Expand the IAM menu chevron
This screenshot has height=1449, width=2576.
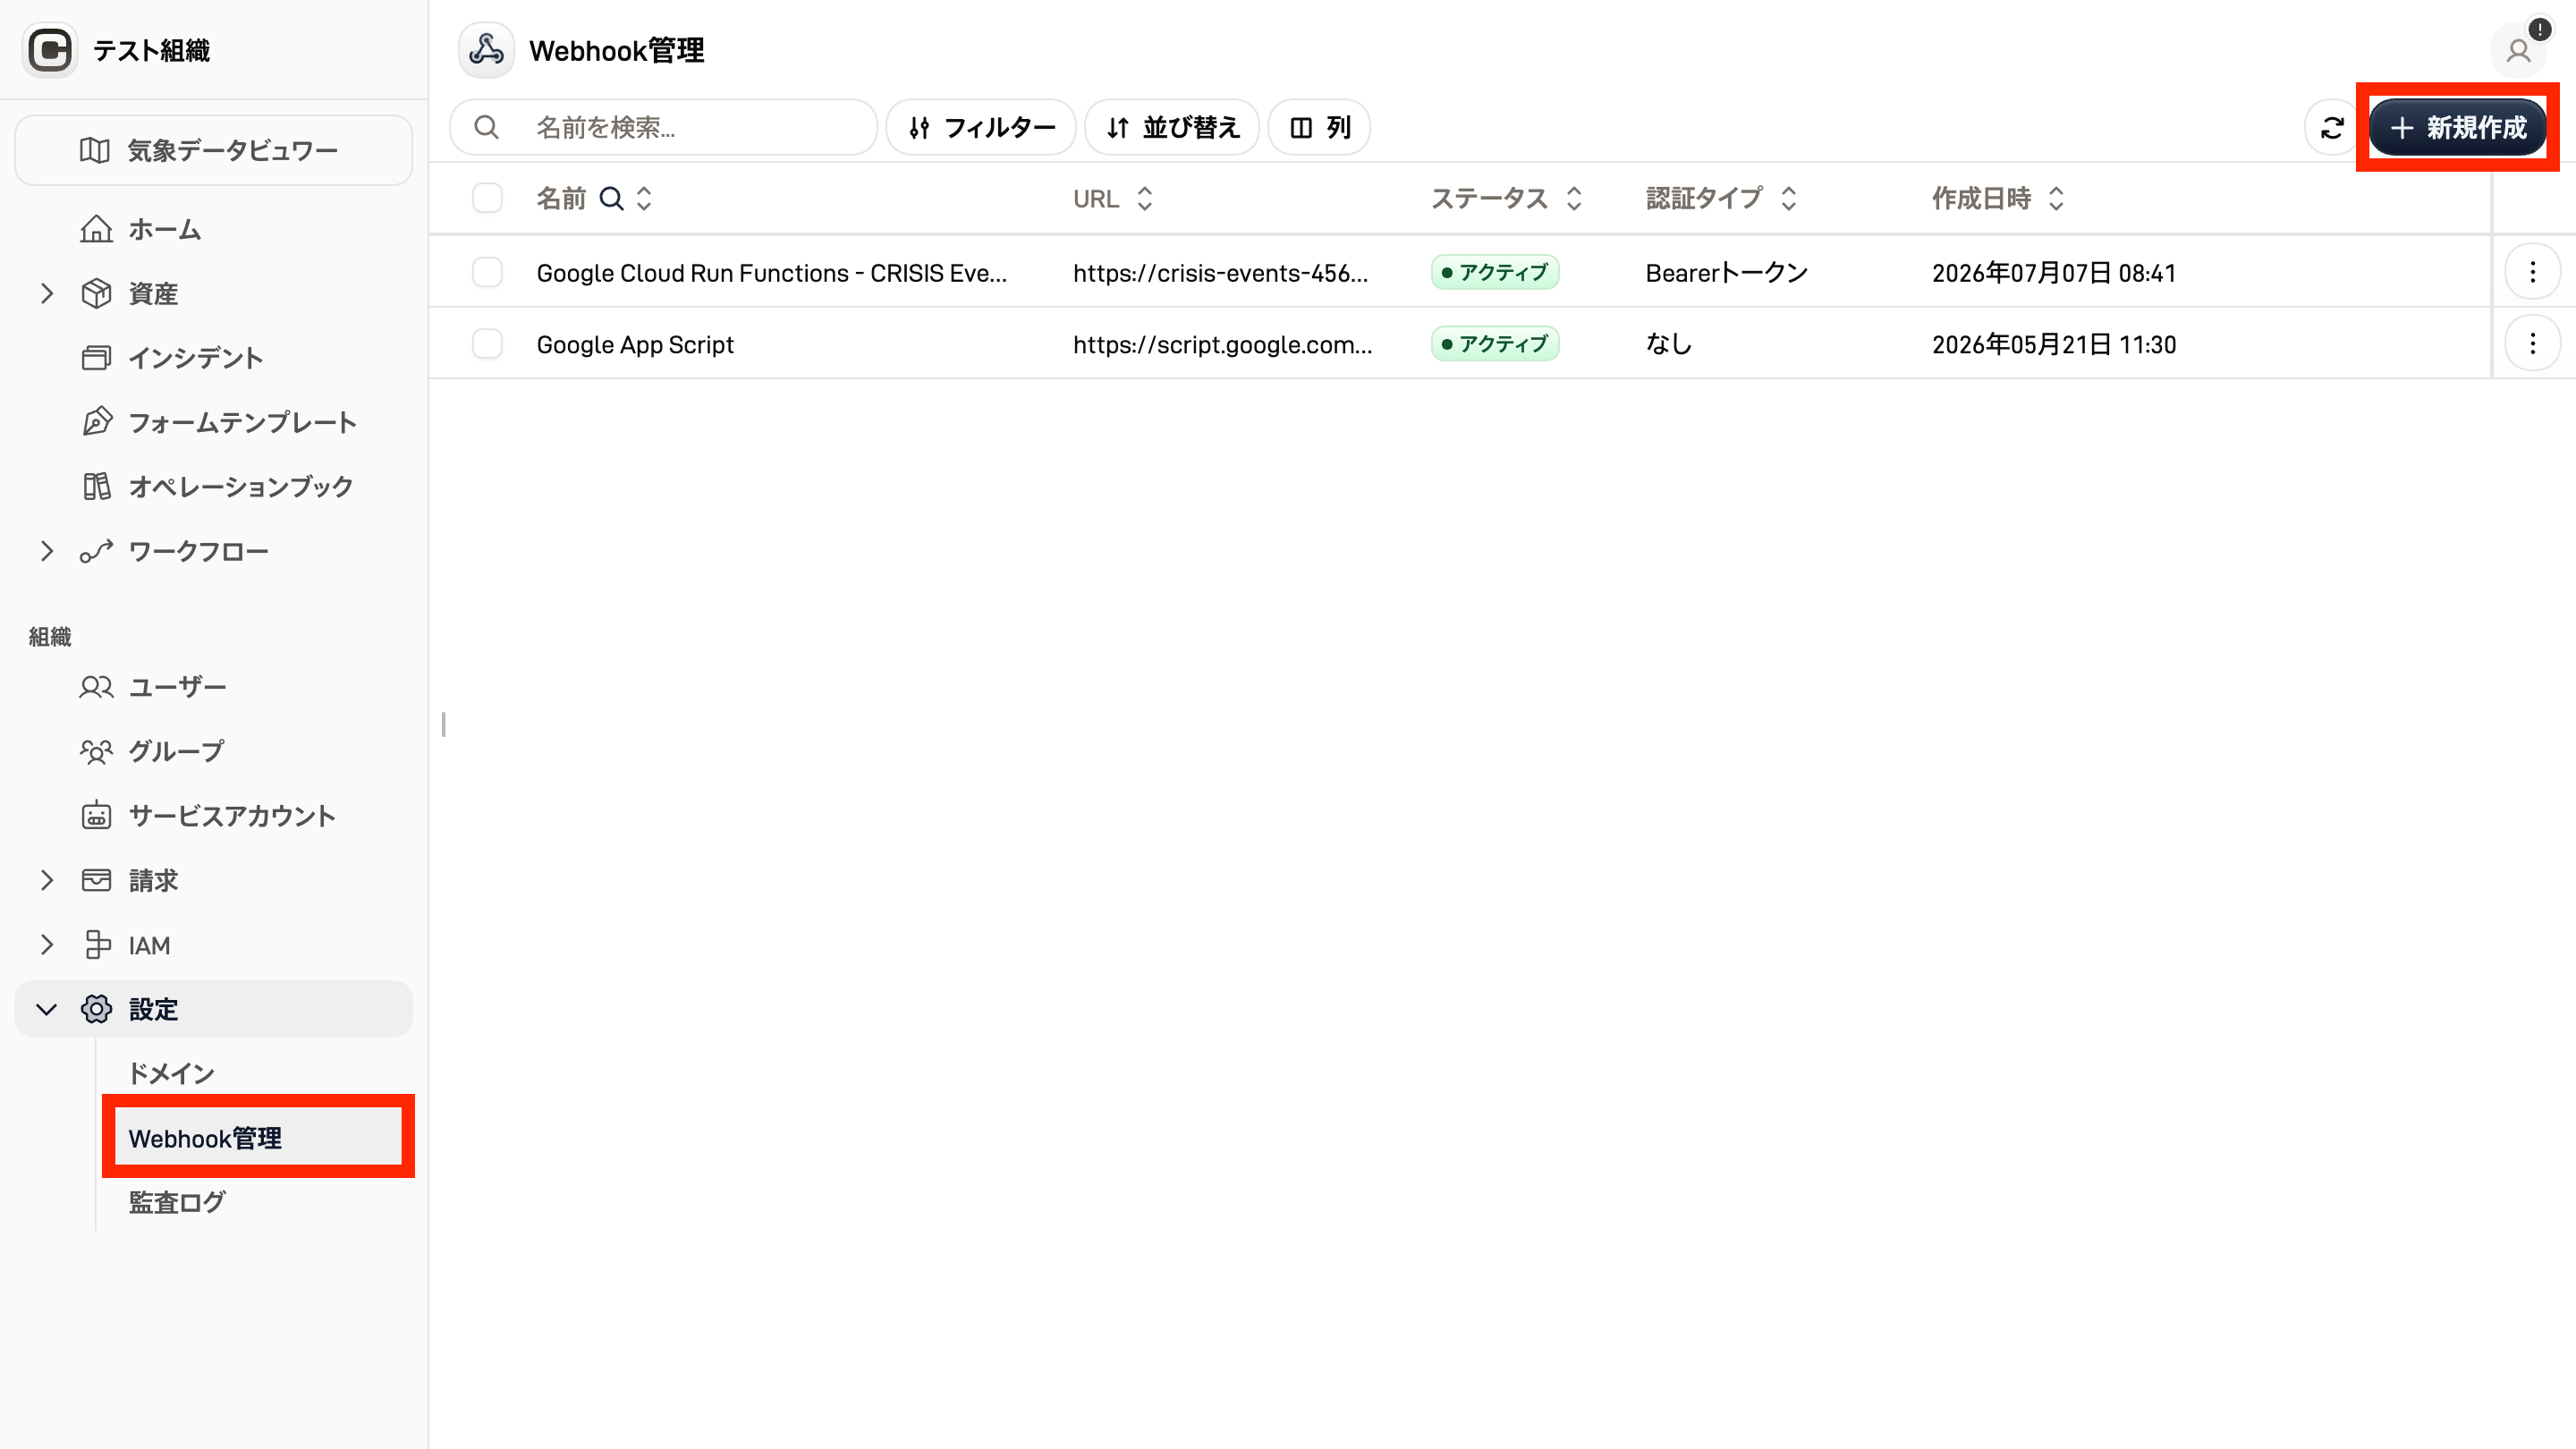[x=46, y=945]
